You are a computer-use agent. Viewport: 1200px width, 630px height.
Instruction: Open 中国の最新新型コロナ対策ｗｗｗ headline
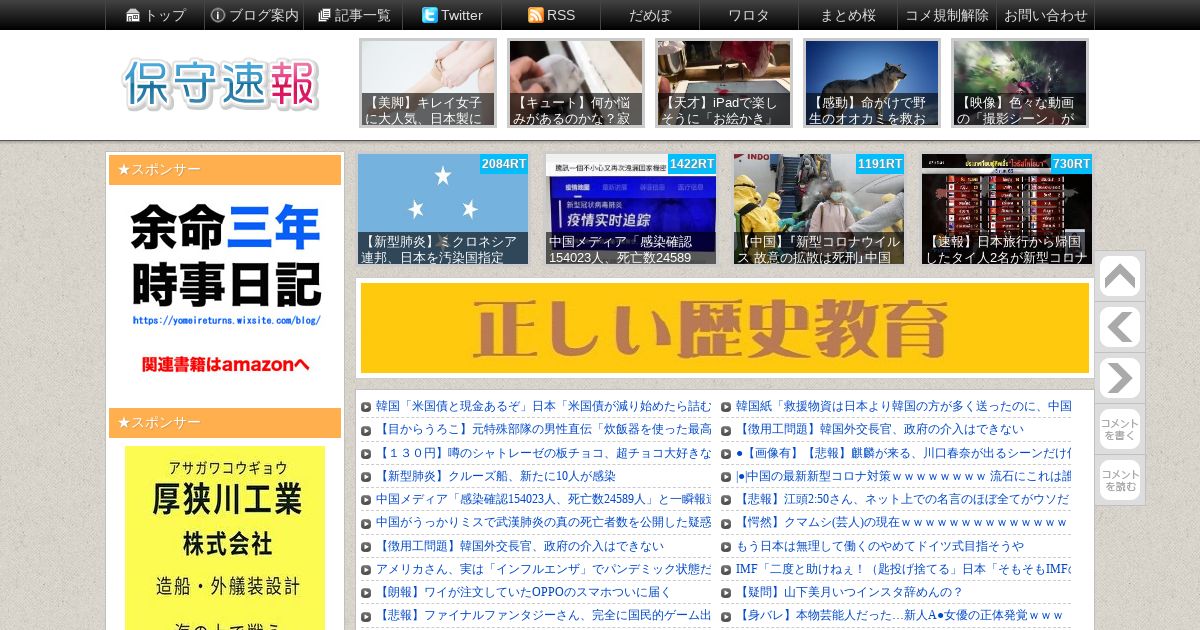click(903, 476)
